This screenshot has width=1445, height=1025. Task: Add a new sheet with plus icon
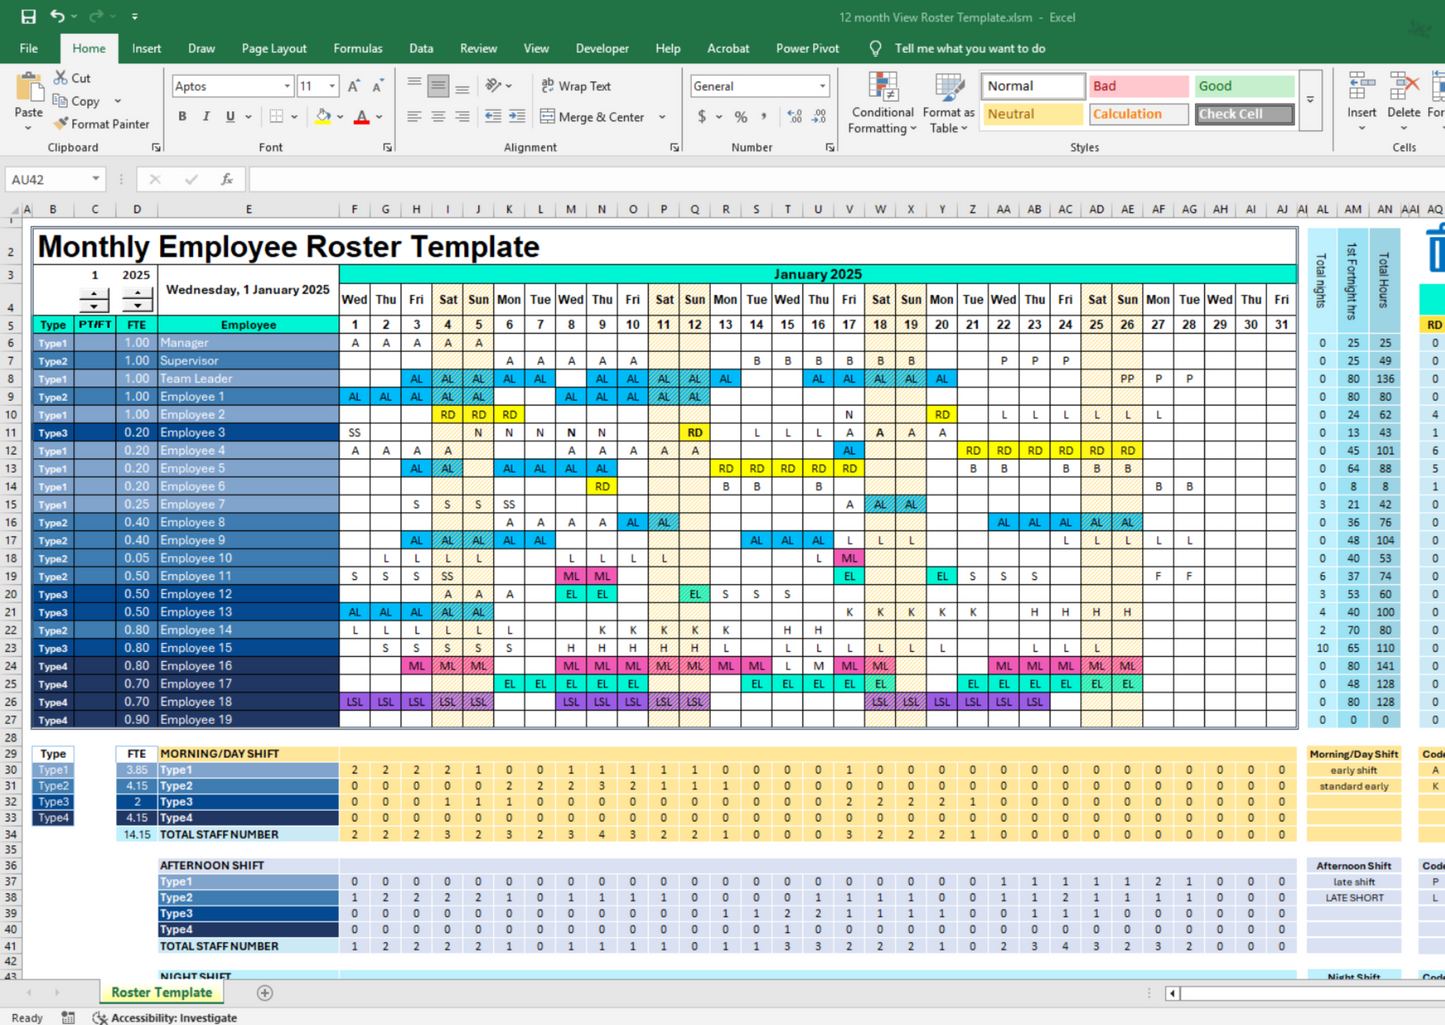click(x=265, y=993)
